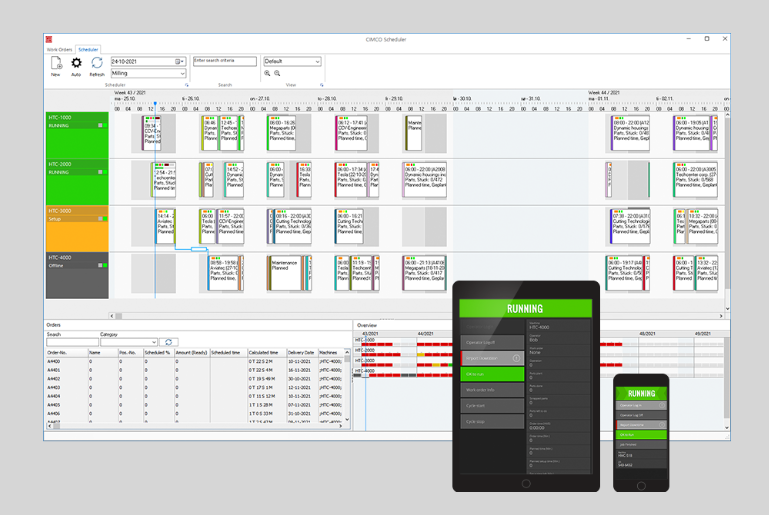Screen dimensions: 769x515
Task: Open the Dynamic housings 06:00-22:00 block on HTC-2000
Action: click(x=425, y=180)
